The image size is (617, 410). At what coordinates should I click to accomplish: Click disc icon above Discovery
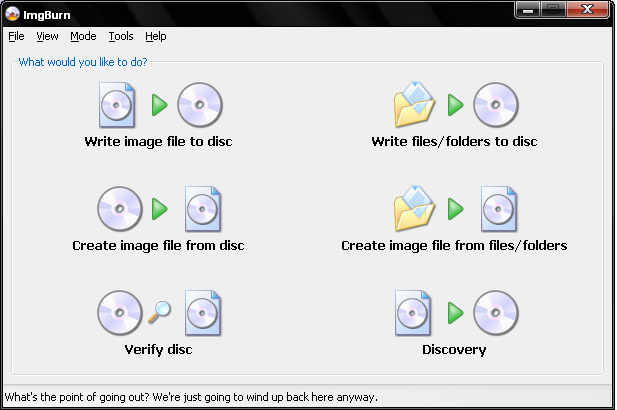pyautogui.click(x=496, y=313)
